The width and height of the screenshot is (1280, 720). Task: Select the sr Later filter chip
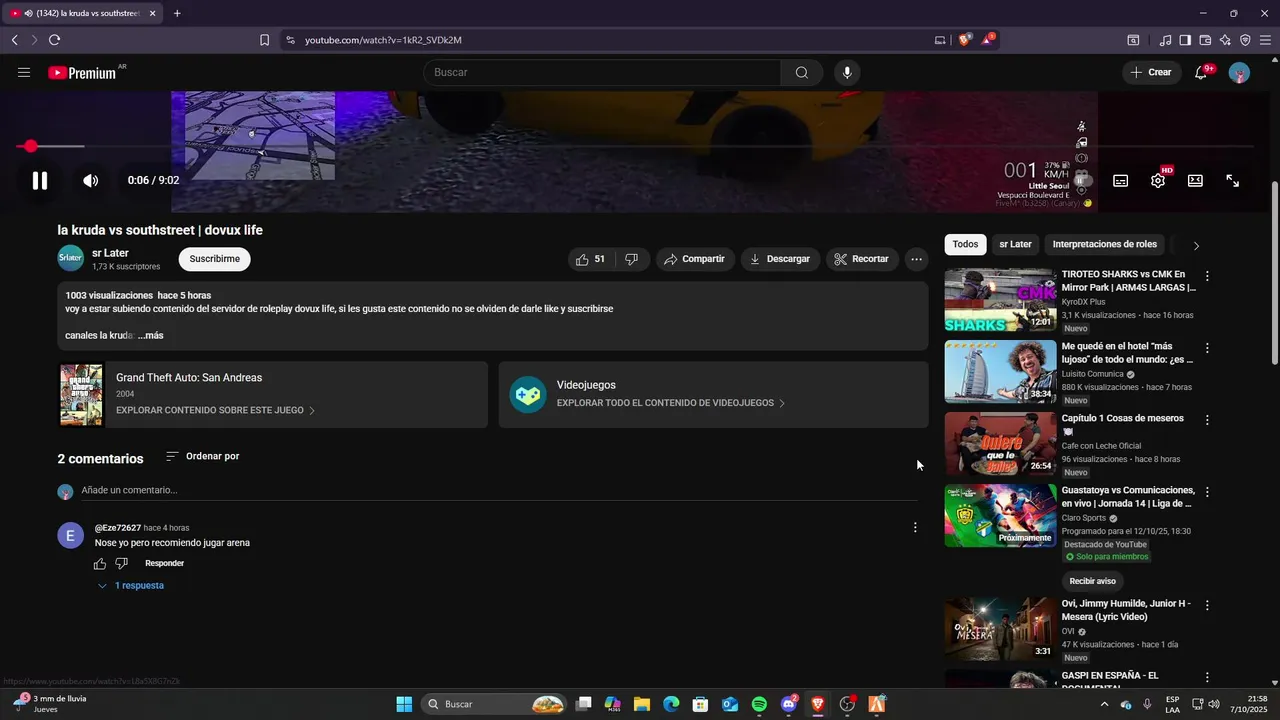click(x=1015, y=244)
